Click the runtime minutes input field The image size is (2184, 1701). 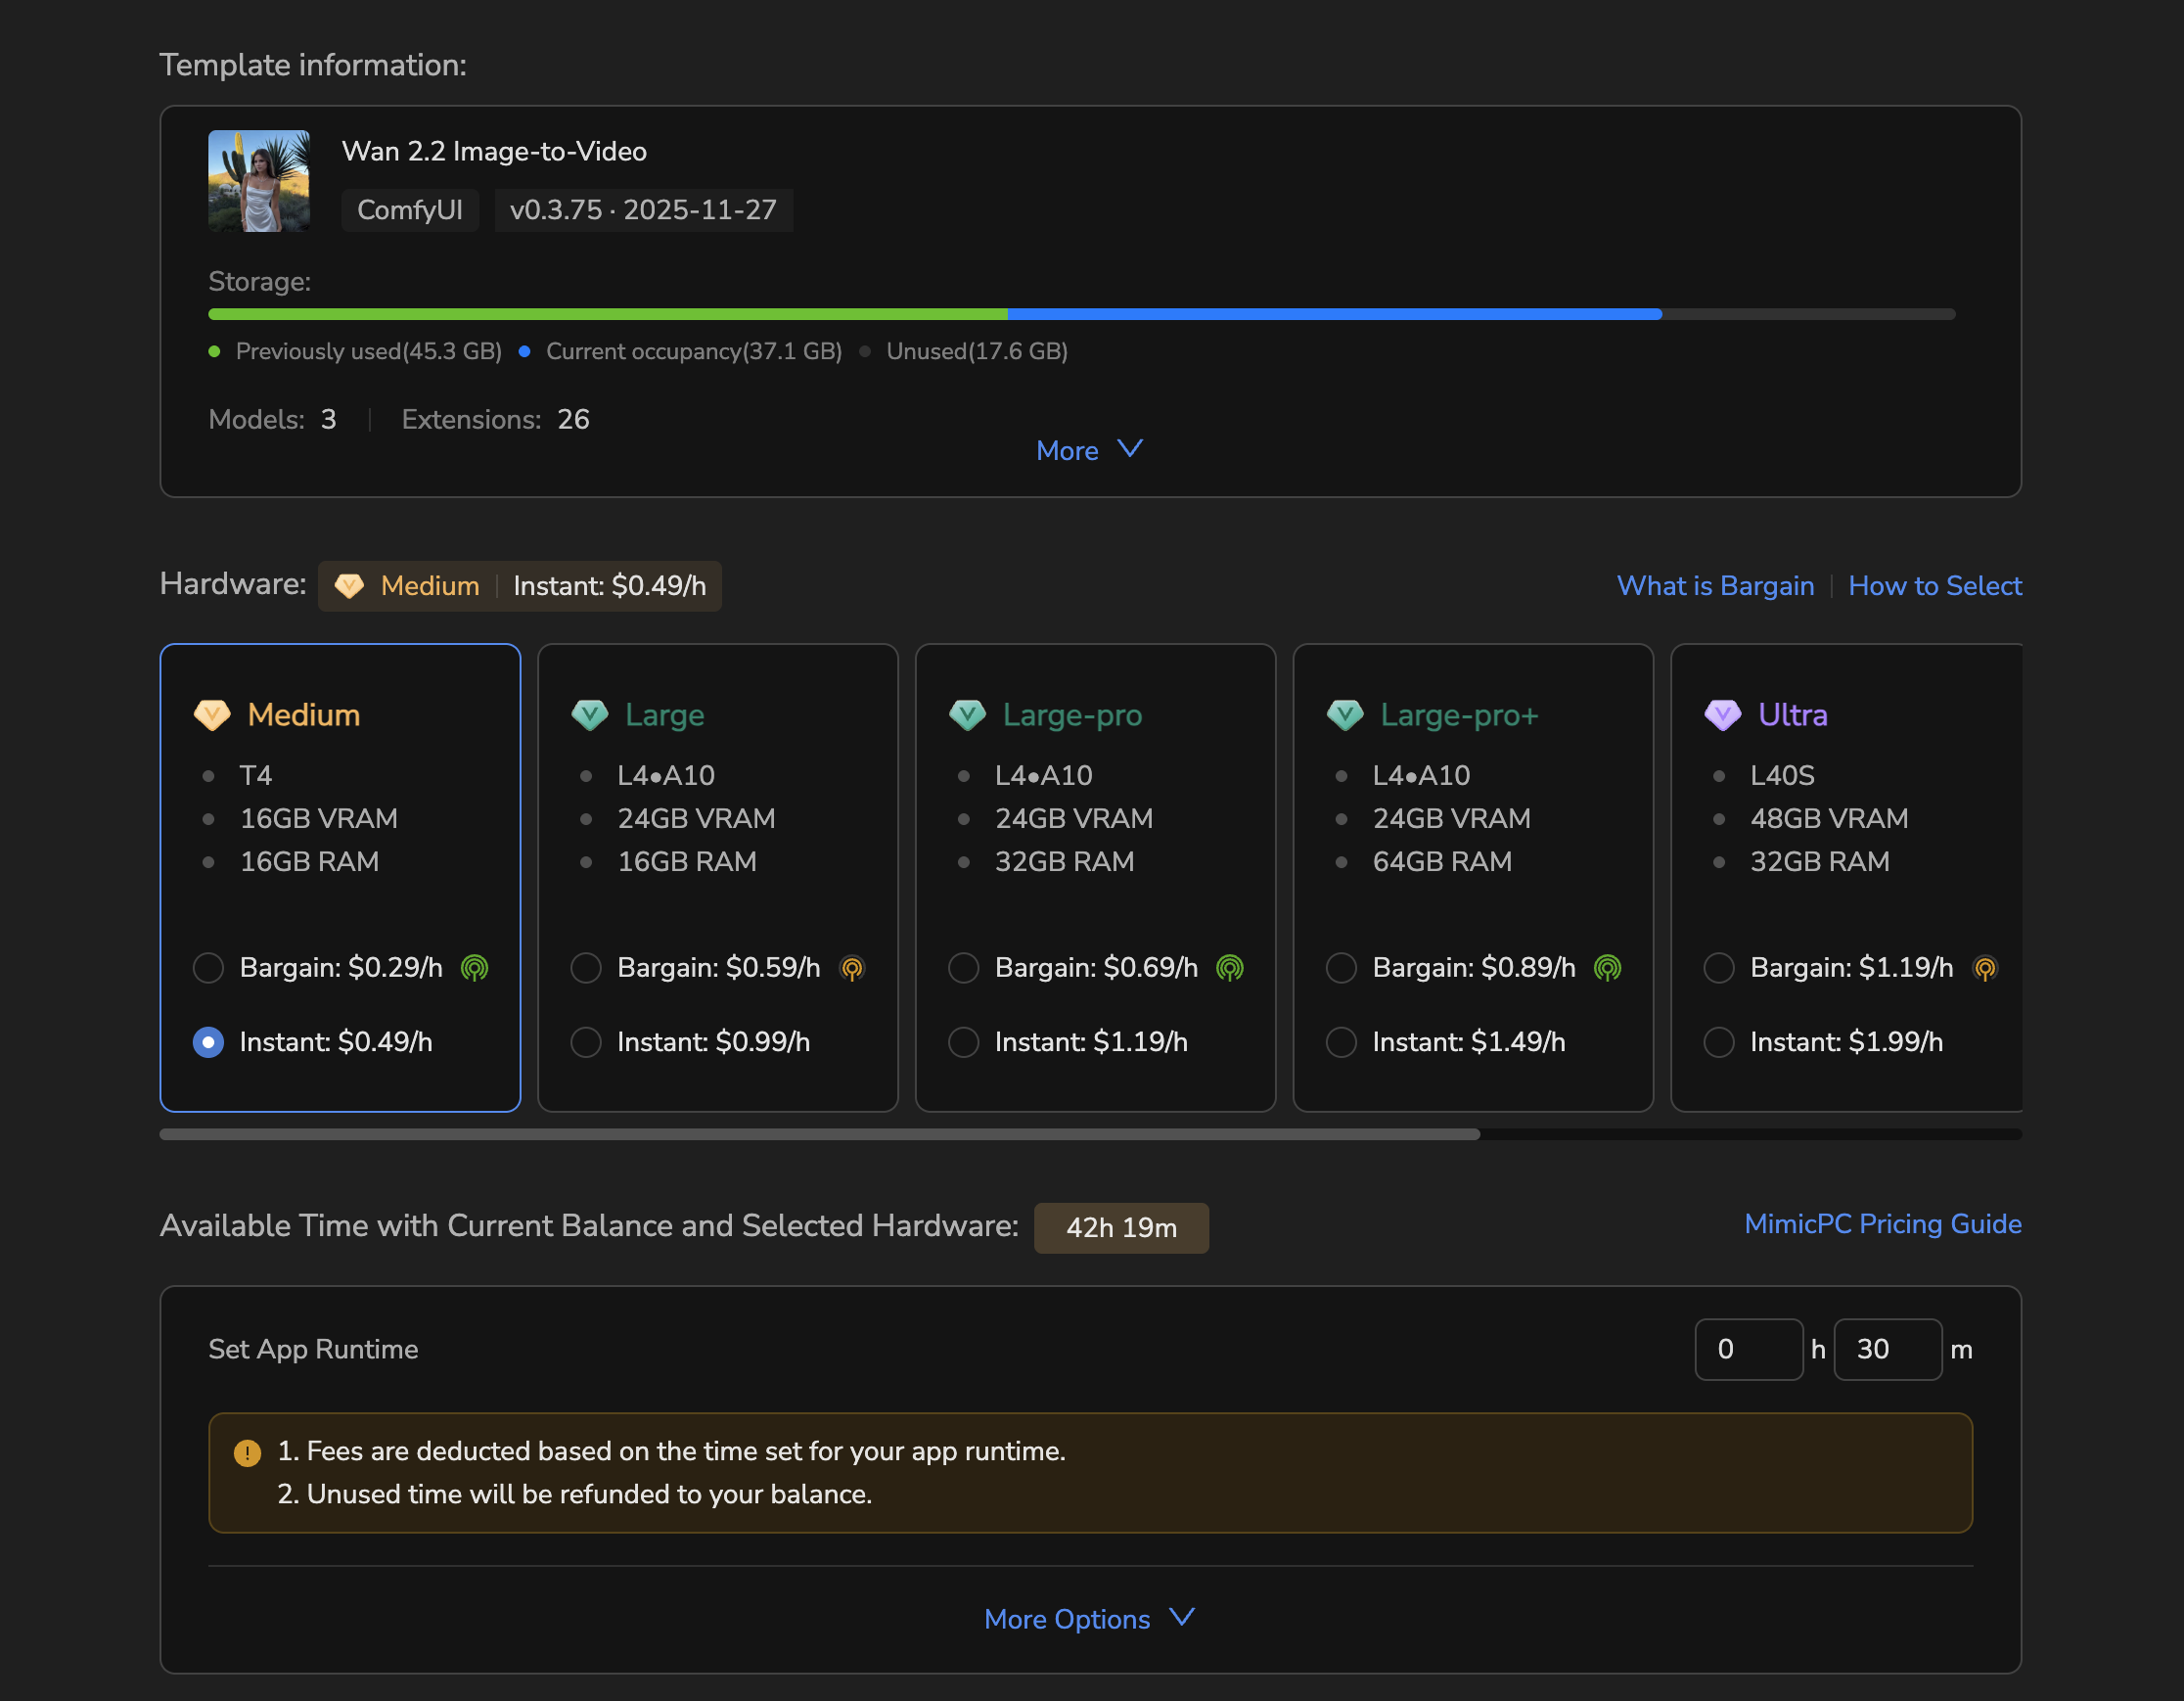[x=1887, y=1349]
